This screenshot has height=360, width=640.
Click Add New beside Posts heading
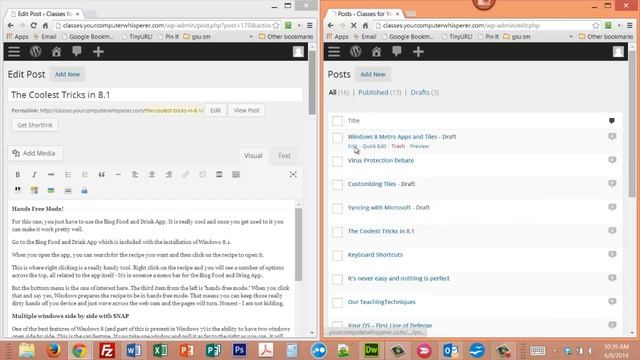coord(373,74)
